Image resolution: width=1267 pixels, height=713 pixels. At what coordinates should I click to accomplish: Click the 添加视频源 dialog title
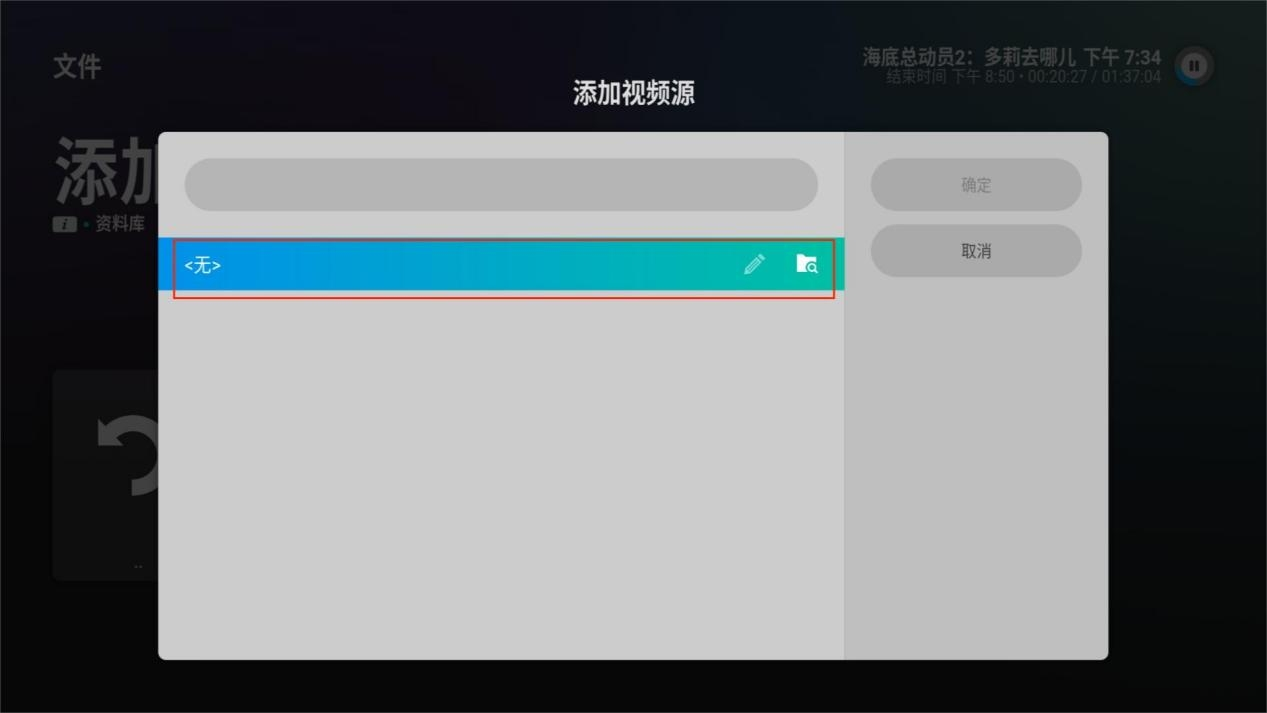(x=633, y=94)
